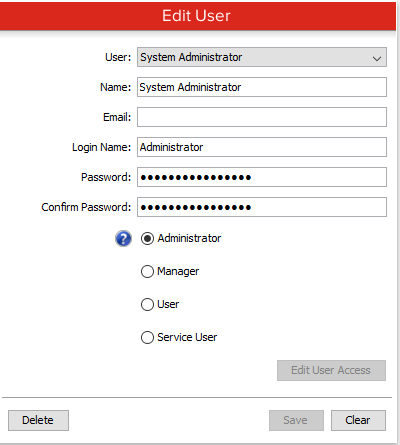Click the Email label
The width and height of the screenshot is (400, 445).
click(x=117, y=117)
